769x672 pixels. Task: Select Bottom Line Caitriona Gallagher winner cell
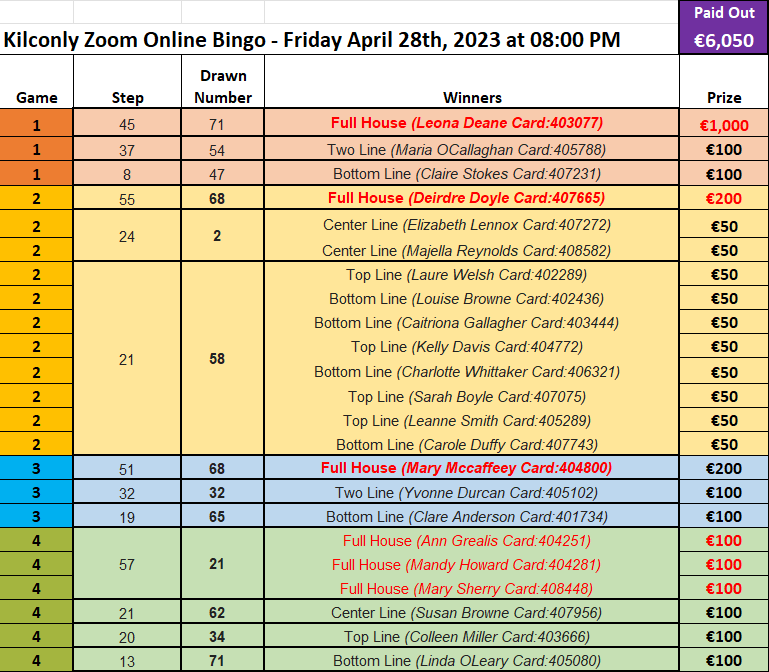click(472, 323)
